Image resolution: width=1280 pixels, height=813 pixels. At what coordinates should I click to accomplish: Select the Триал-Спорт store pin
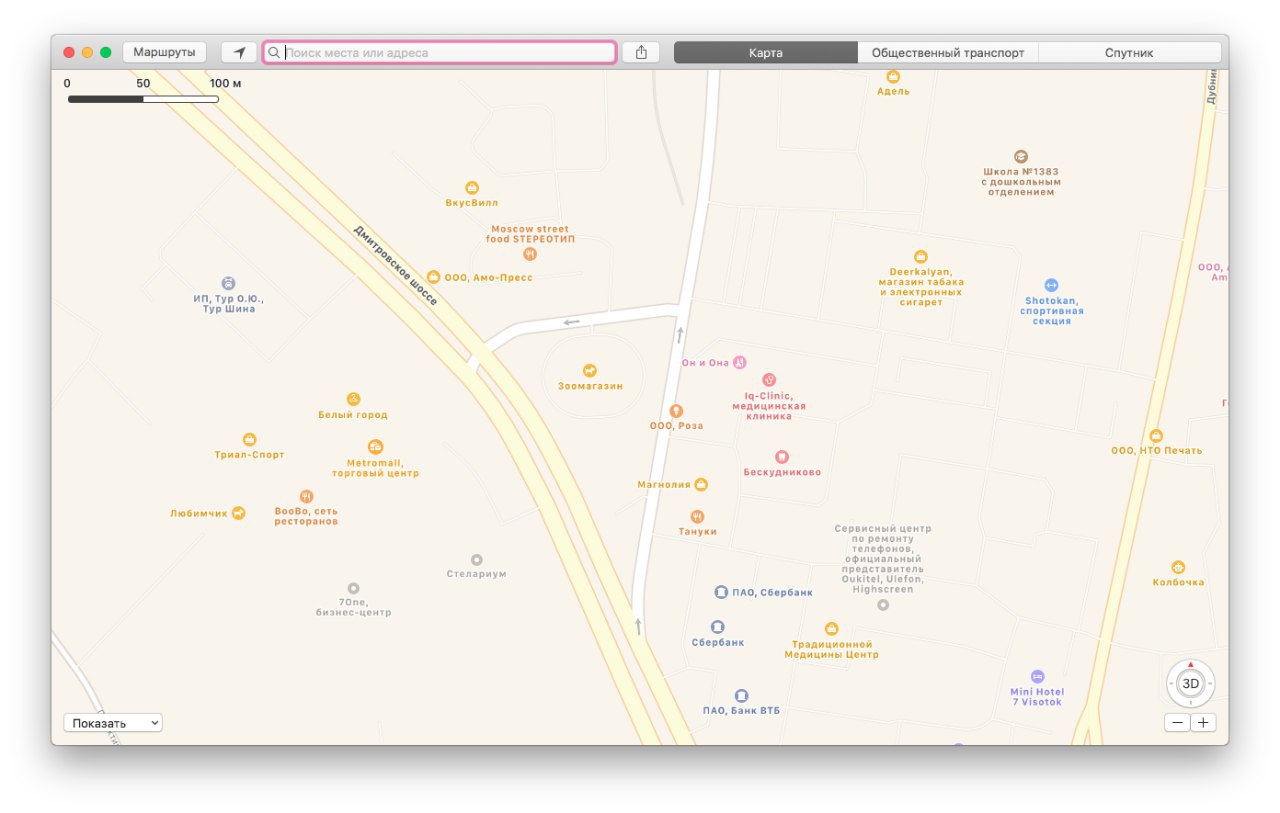[250, 439]
